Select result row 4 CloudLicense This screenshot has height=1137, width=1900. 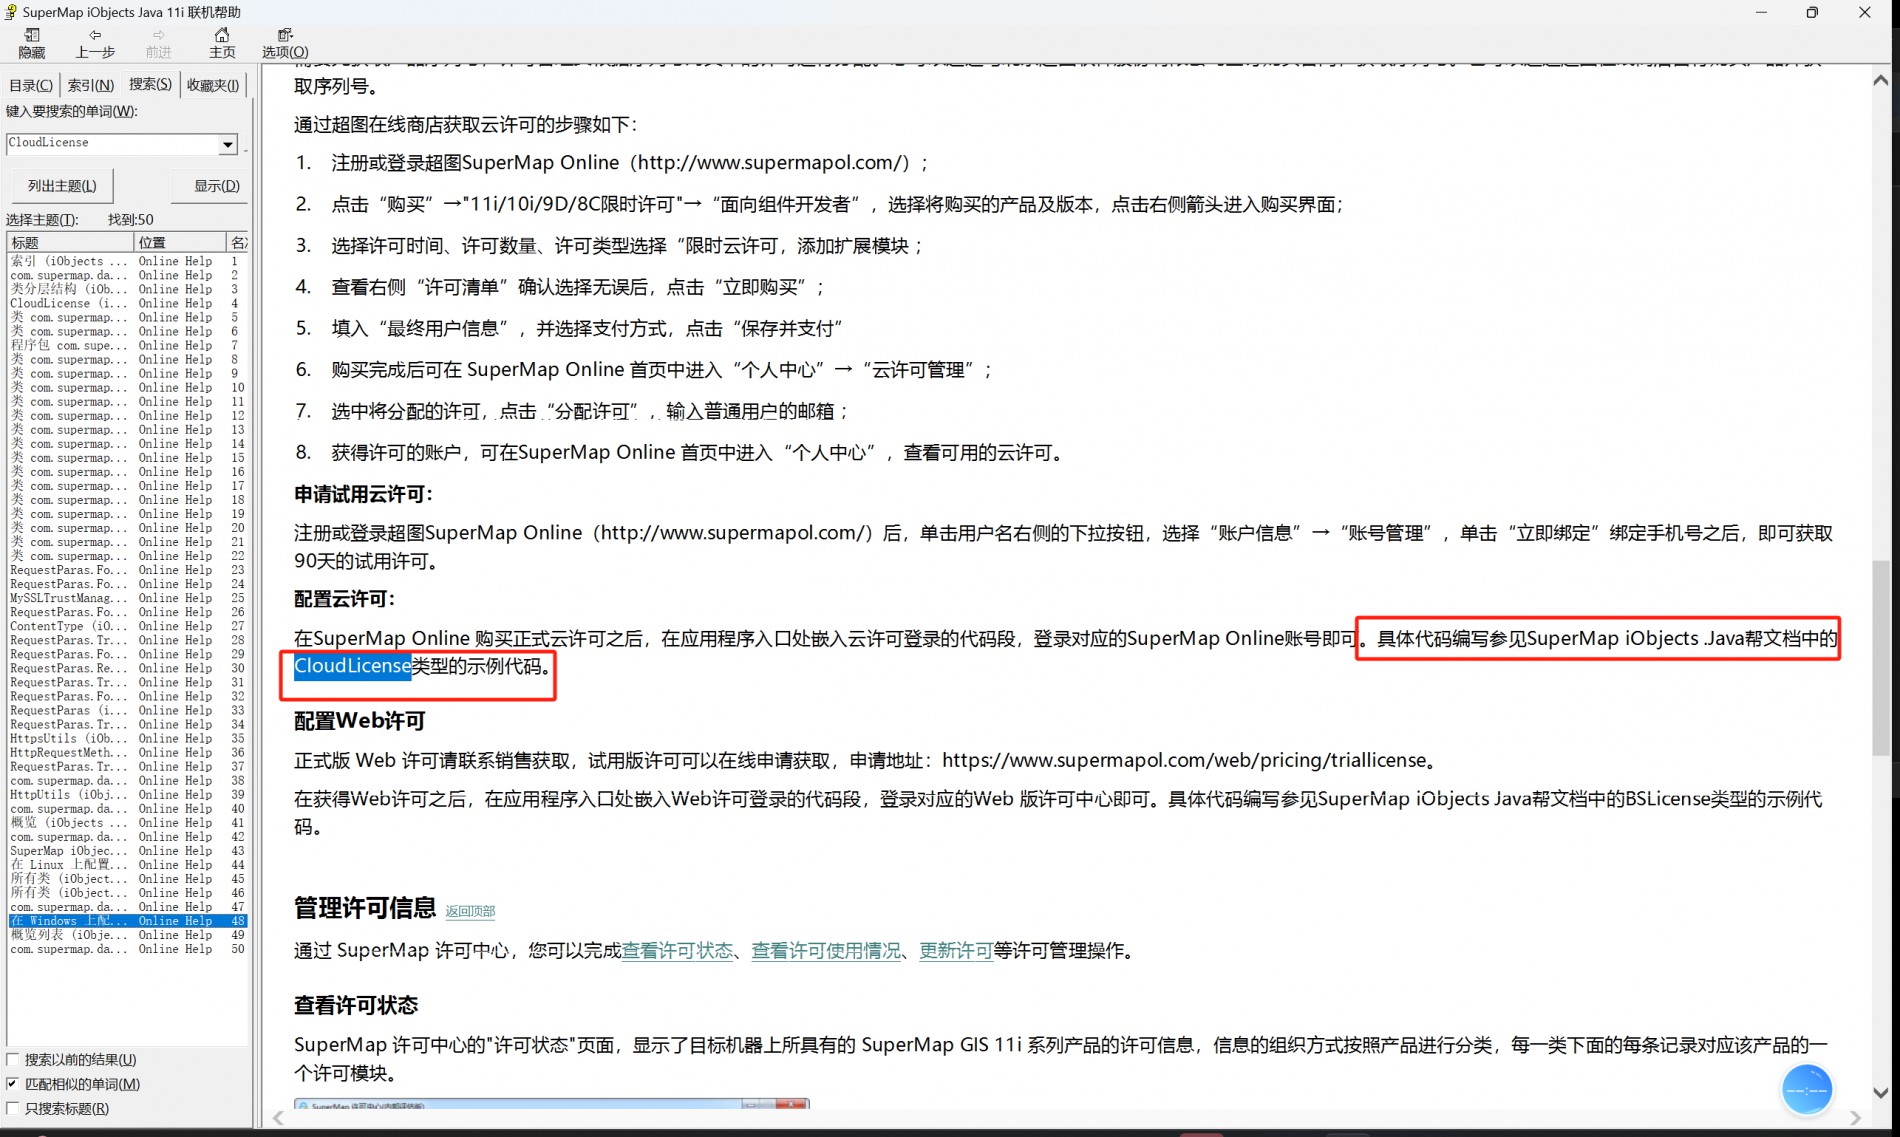pyautogui.click(x=128, y=303)
